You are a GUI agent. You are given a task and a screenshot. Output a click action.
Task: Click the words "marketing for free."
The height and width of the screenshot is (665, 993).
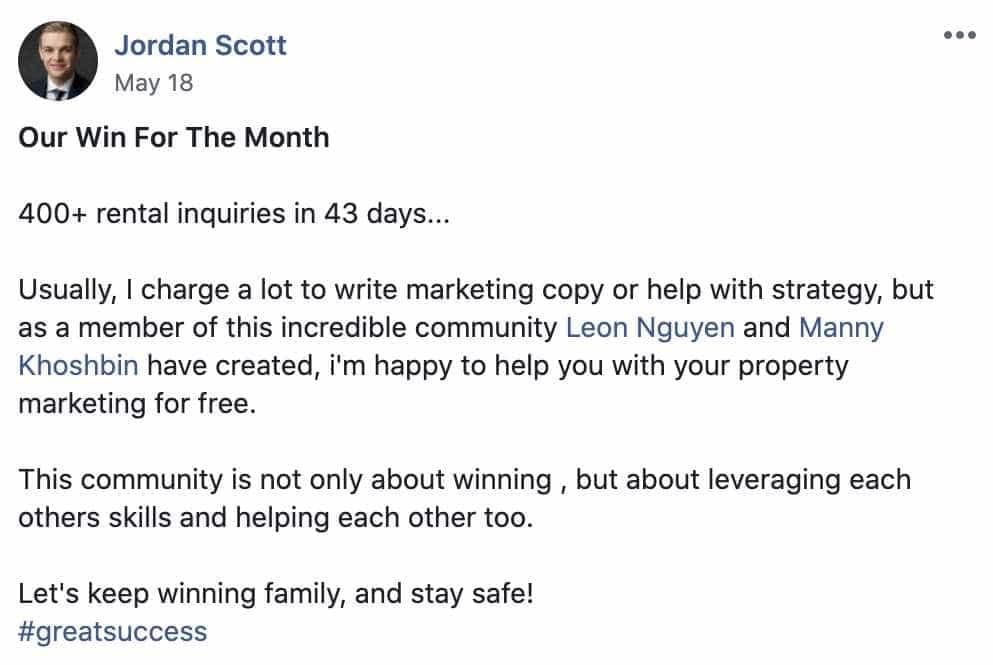[x=137, y=404]
